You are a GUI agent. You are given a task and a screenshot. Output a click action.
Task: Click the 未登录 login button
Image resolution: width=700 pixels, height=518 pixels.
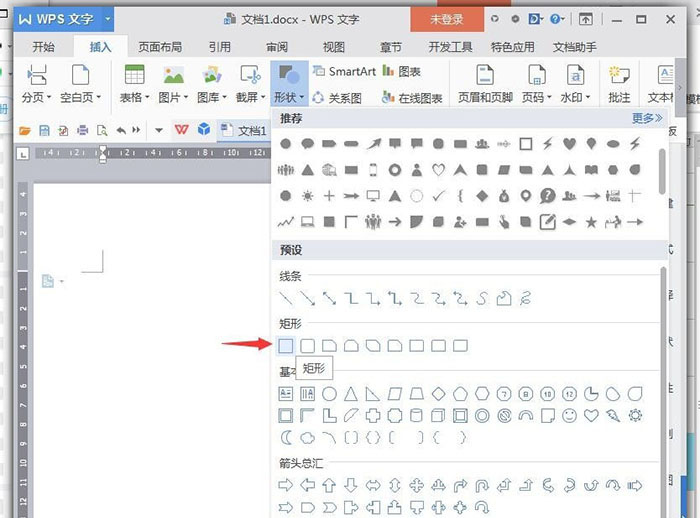point(447,19)
